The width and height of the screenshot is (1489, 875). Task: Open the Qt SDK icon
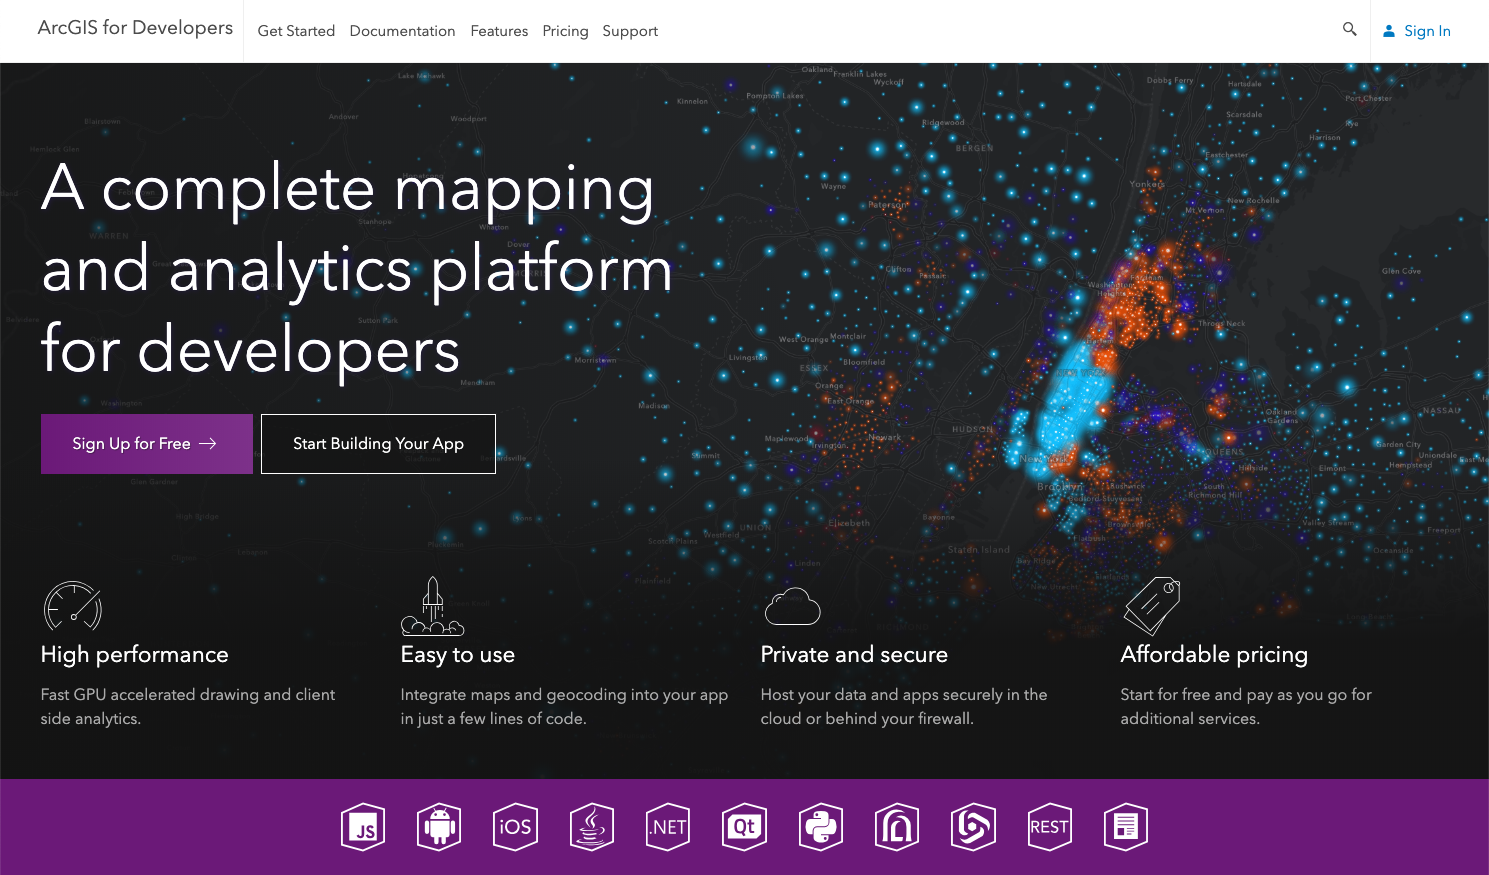[x=744, y=827]
